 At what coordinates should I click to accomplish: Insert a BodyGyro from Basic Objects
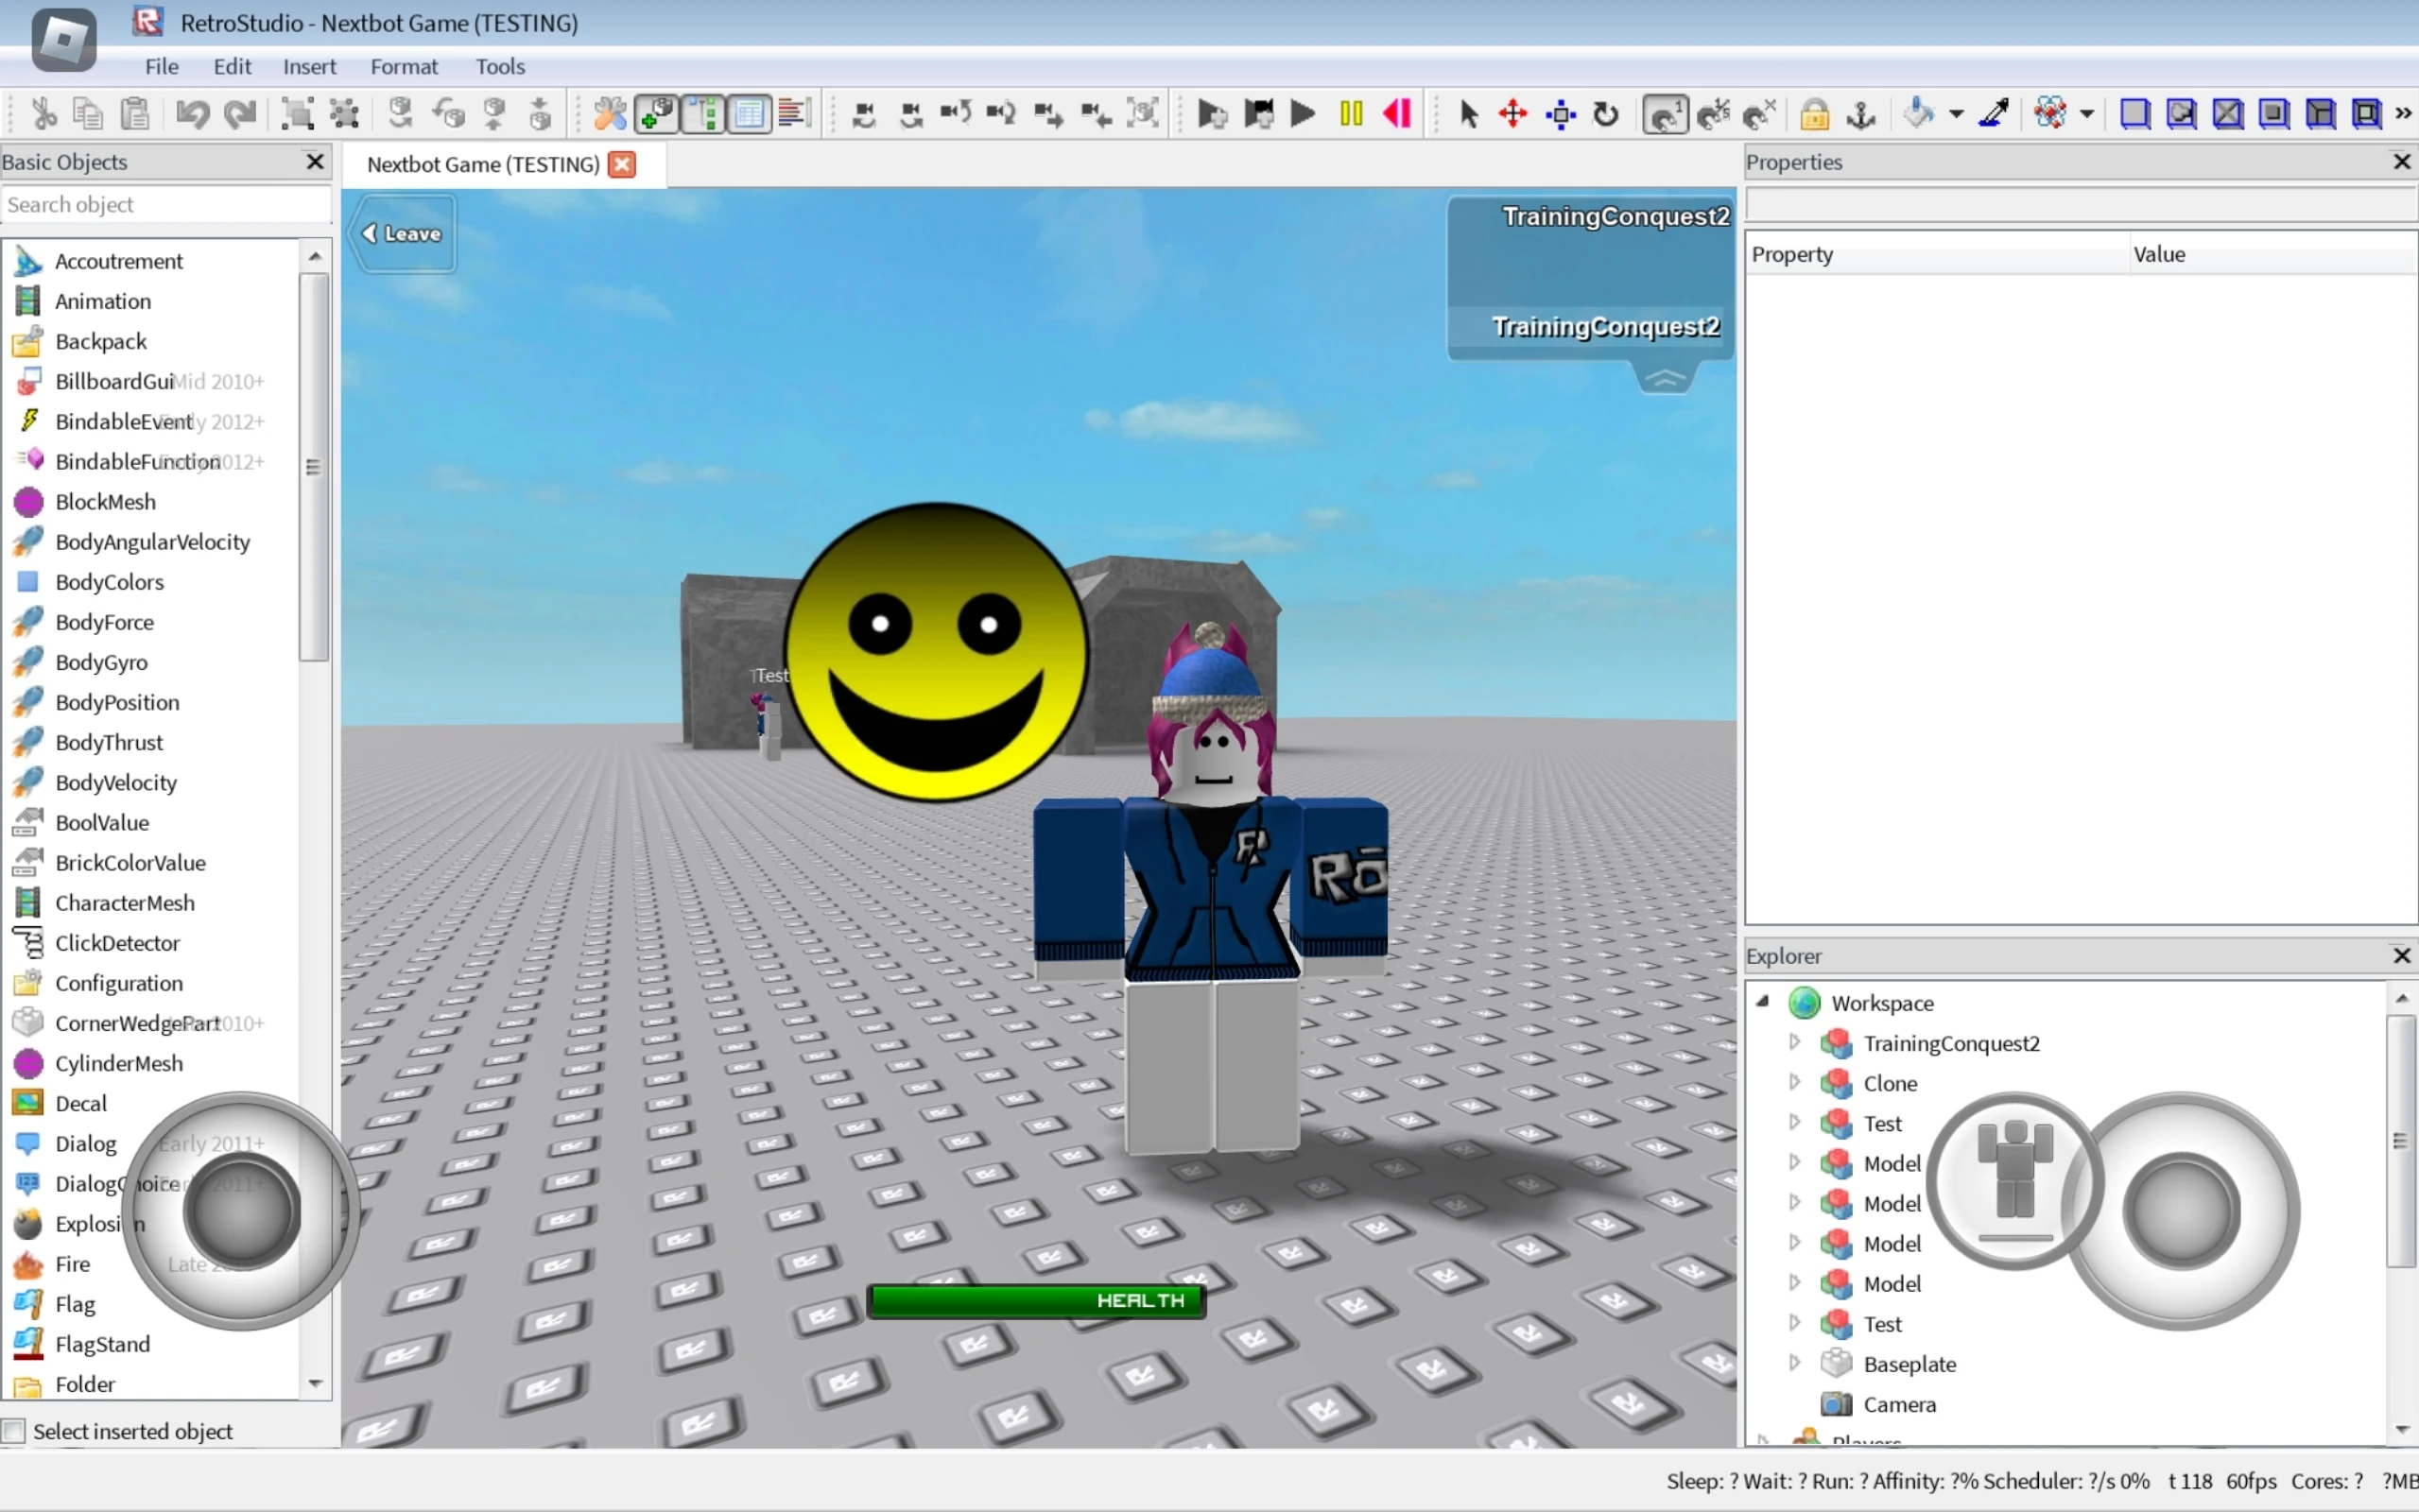[x=103, y=662]
